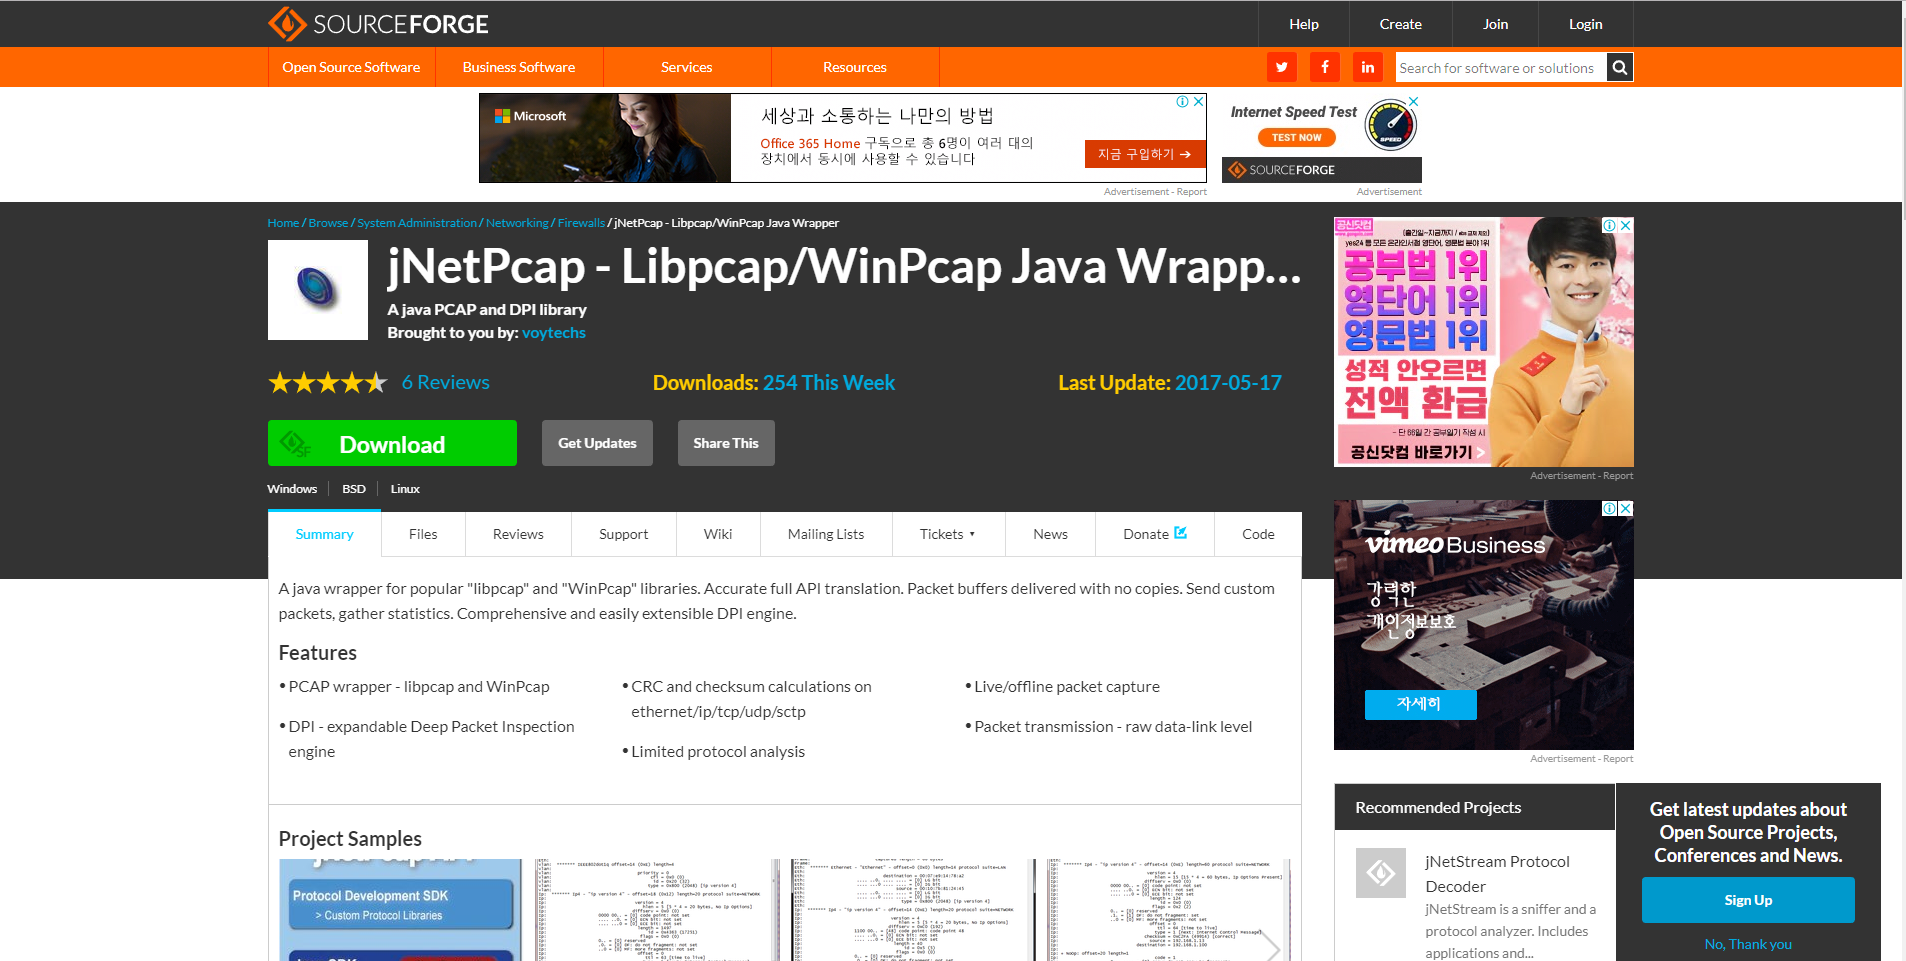Open the Resources menu
Image resolution: width=1906 pixels, height=961 pixels.
tap(855, 67)
